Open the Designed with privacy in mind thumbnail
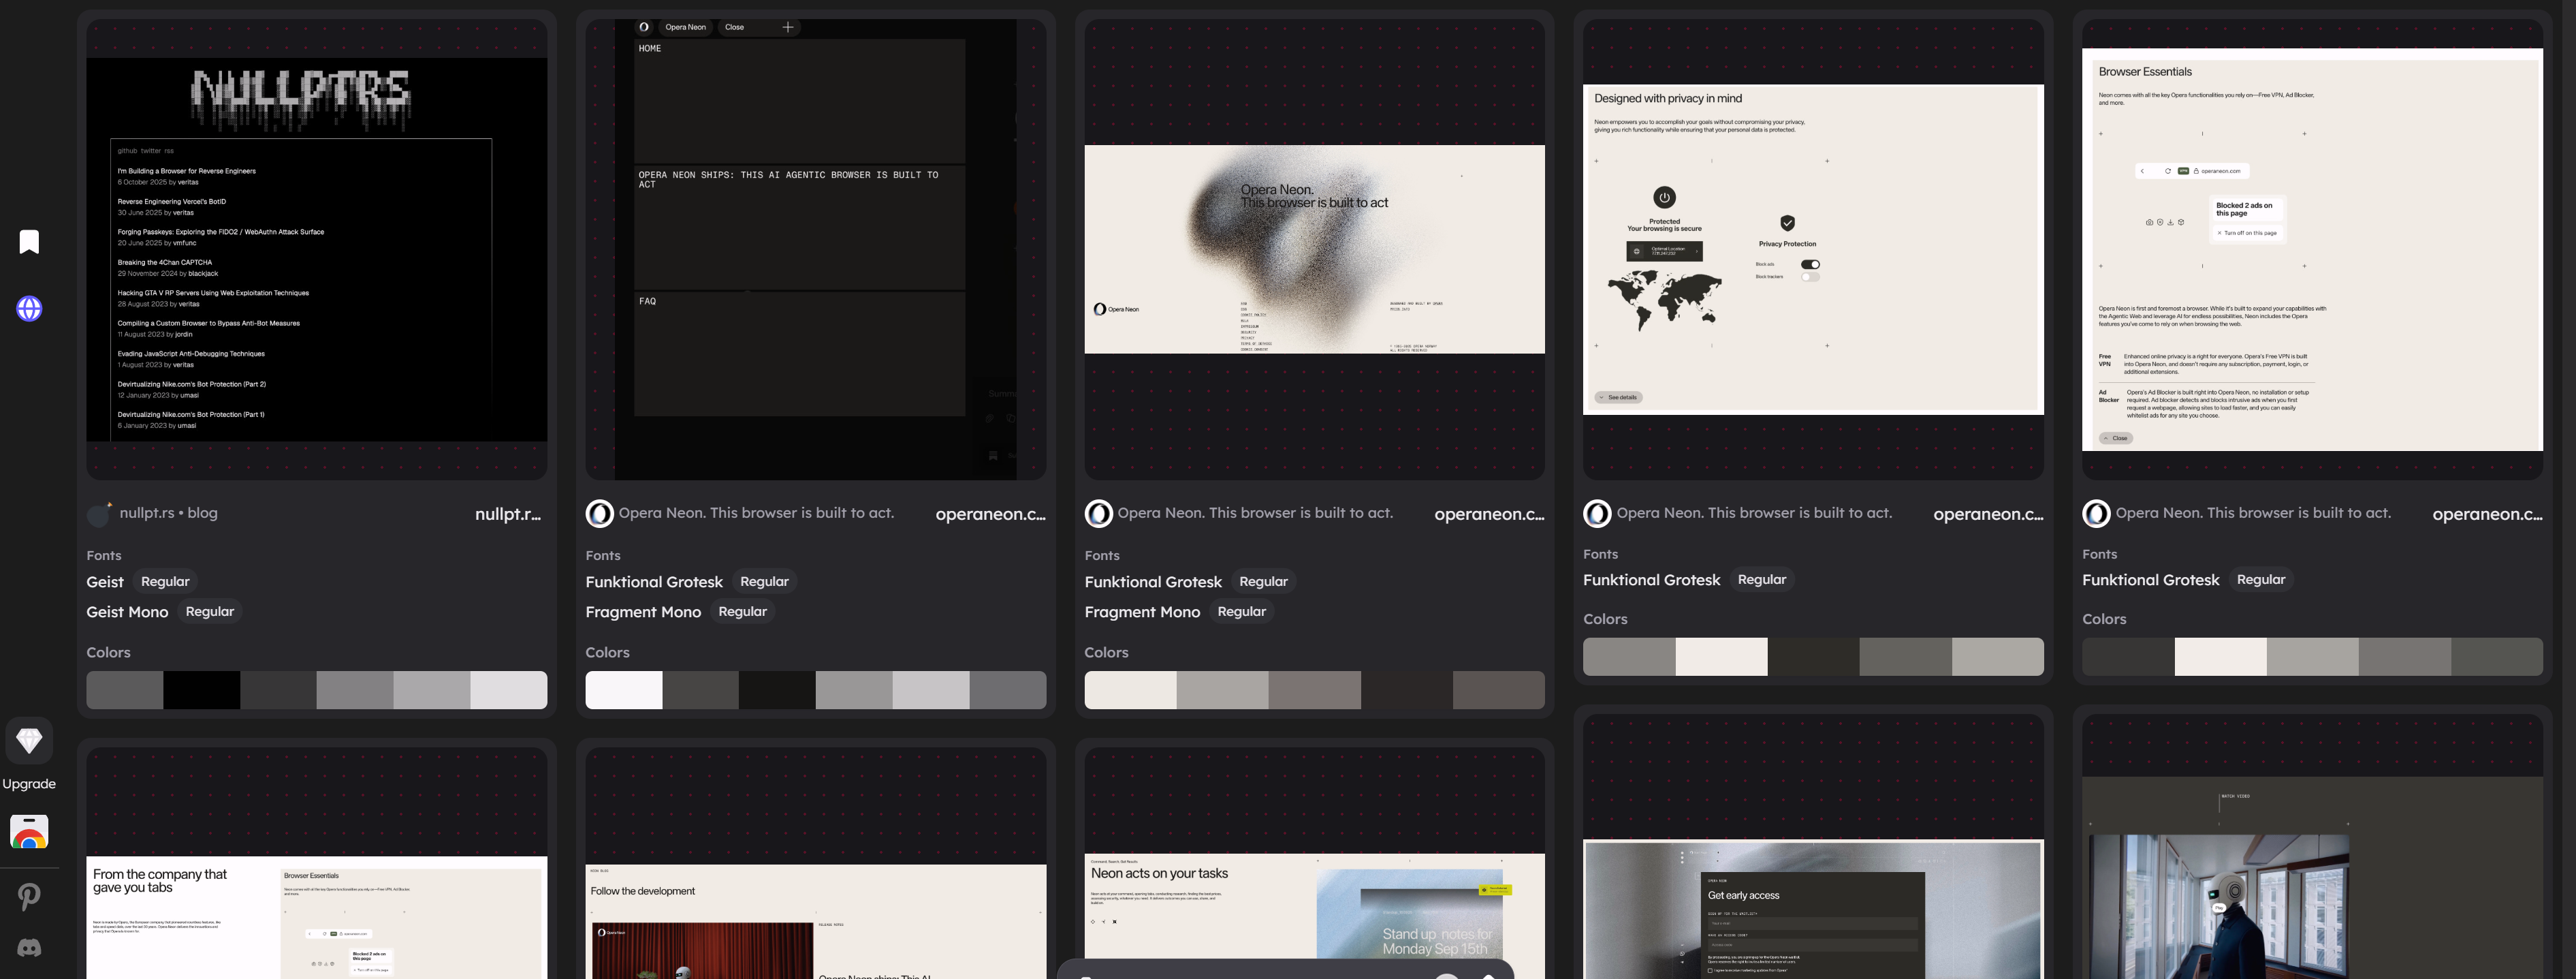This screenshot has height=979, width=2576. click(x=1812, y=249)
